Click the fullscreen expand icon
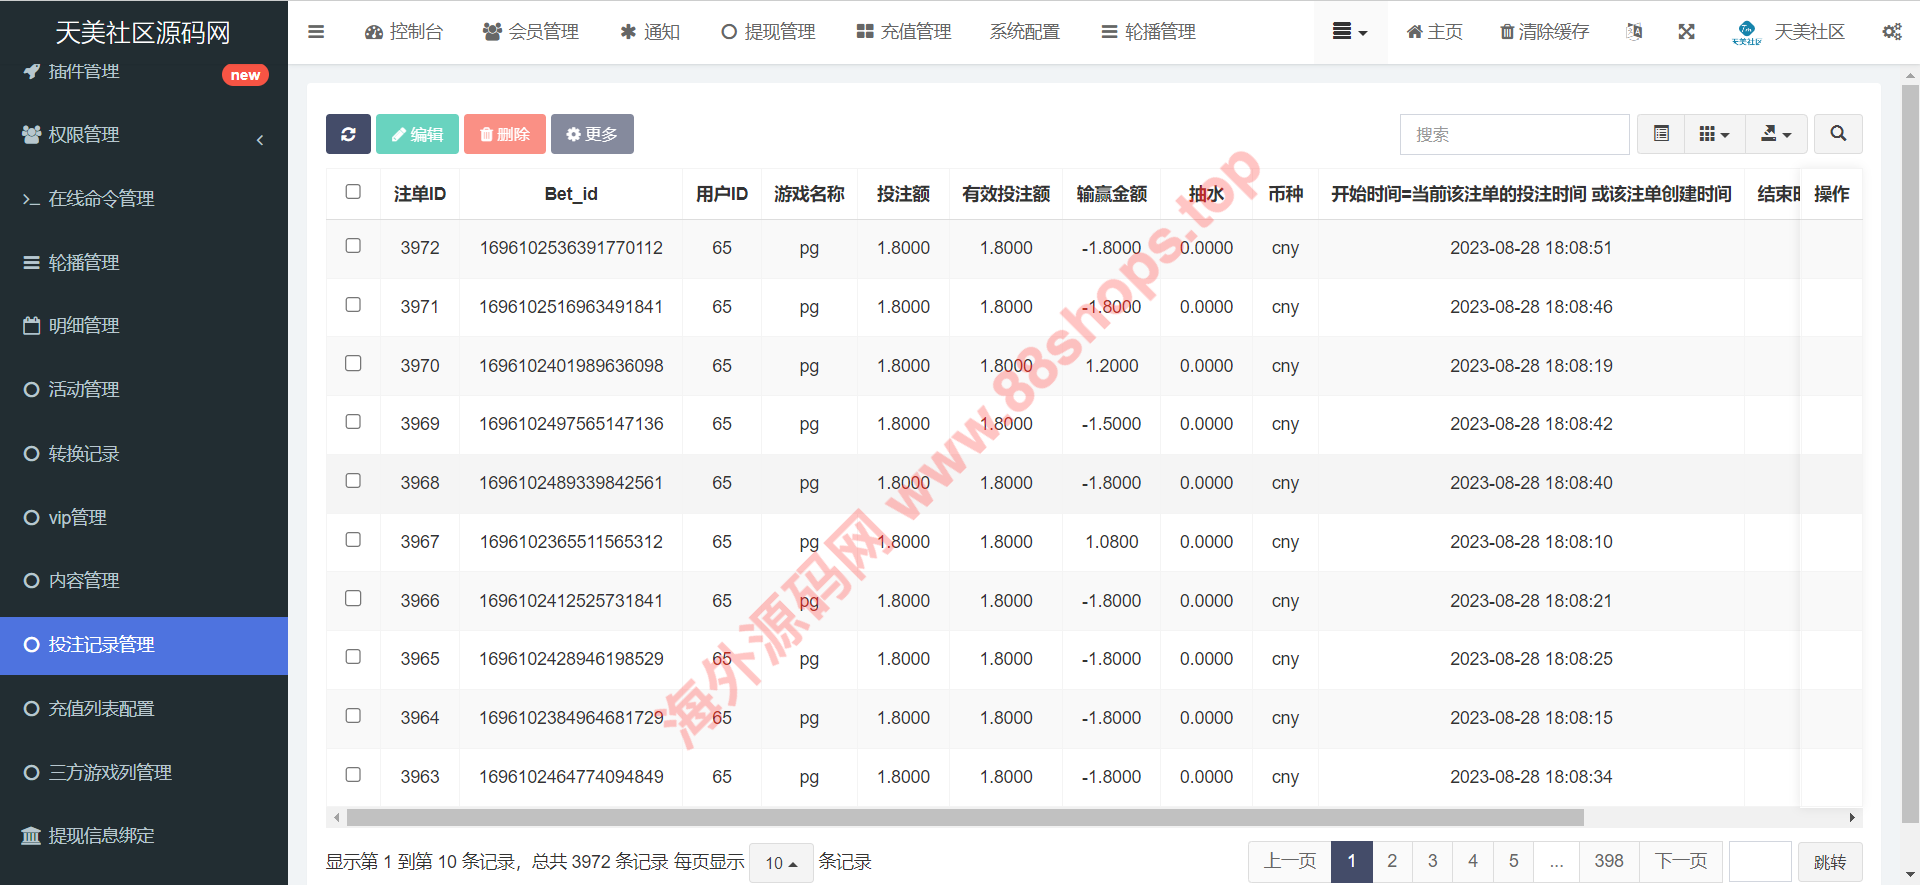Image resolution: width=1920 pixels, height=885 pixels. (1686, 32)
